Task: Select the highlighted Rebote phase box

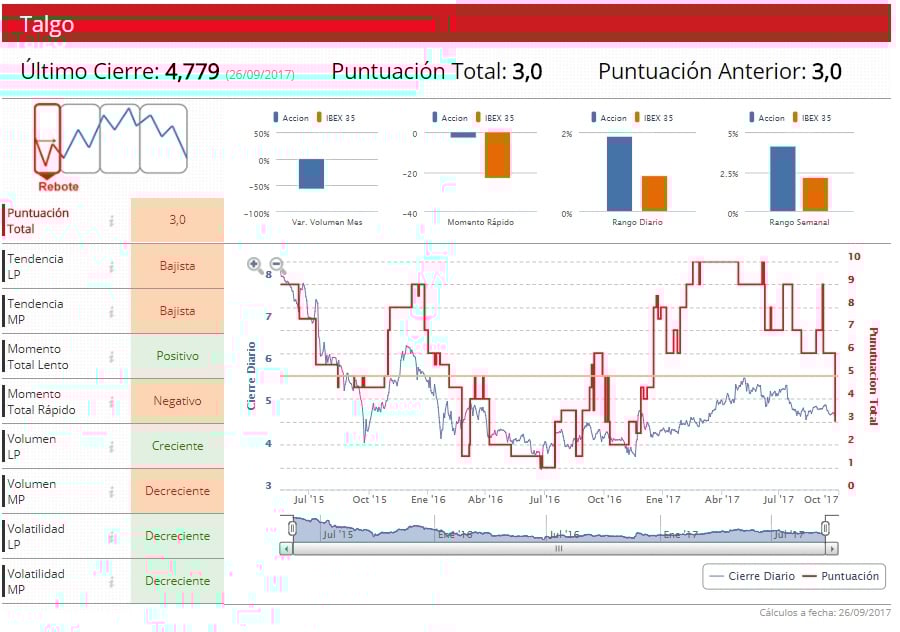Action: (x=47, y=138)
